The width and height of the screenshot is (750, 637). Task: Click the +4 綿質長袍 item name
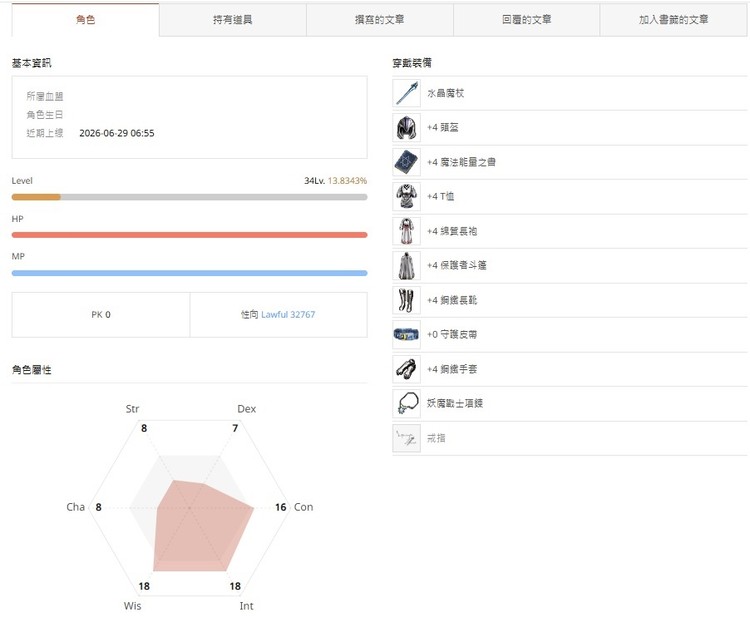click(452, 231)
